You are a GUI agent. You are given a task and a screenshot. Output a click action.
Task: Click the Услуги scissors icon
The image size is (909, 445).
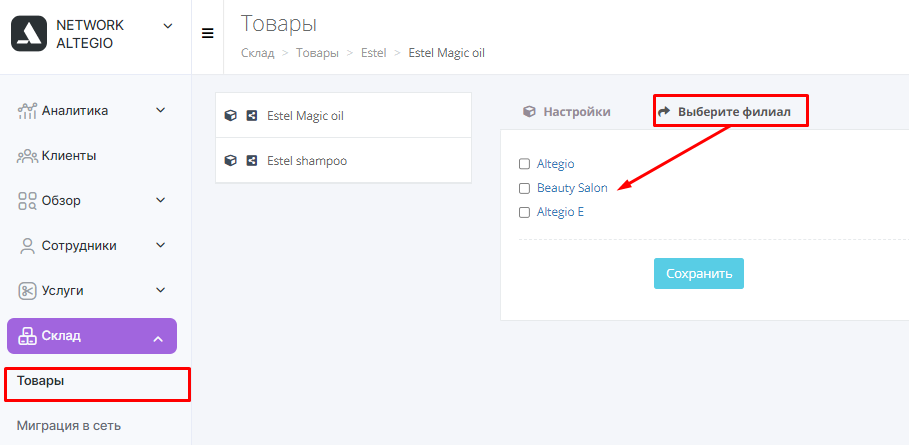pos(27,291)
